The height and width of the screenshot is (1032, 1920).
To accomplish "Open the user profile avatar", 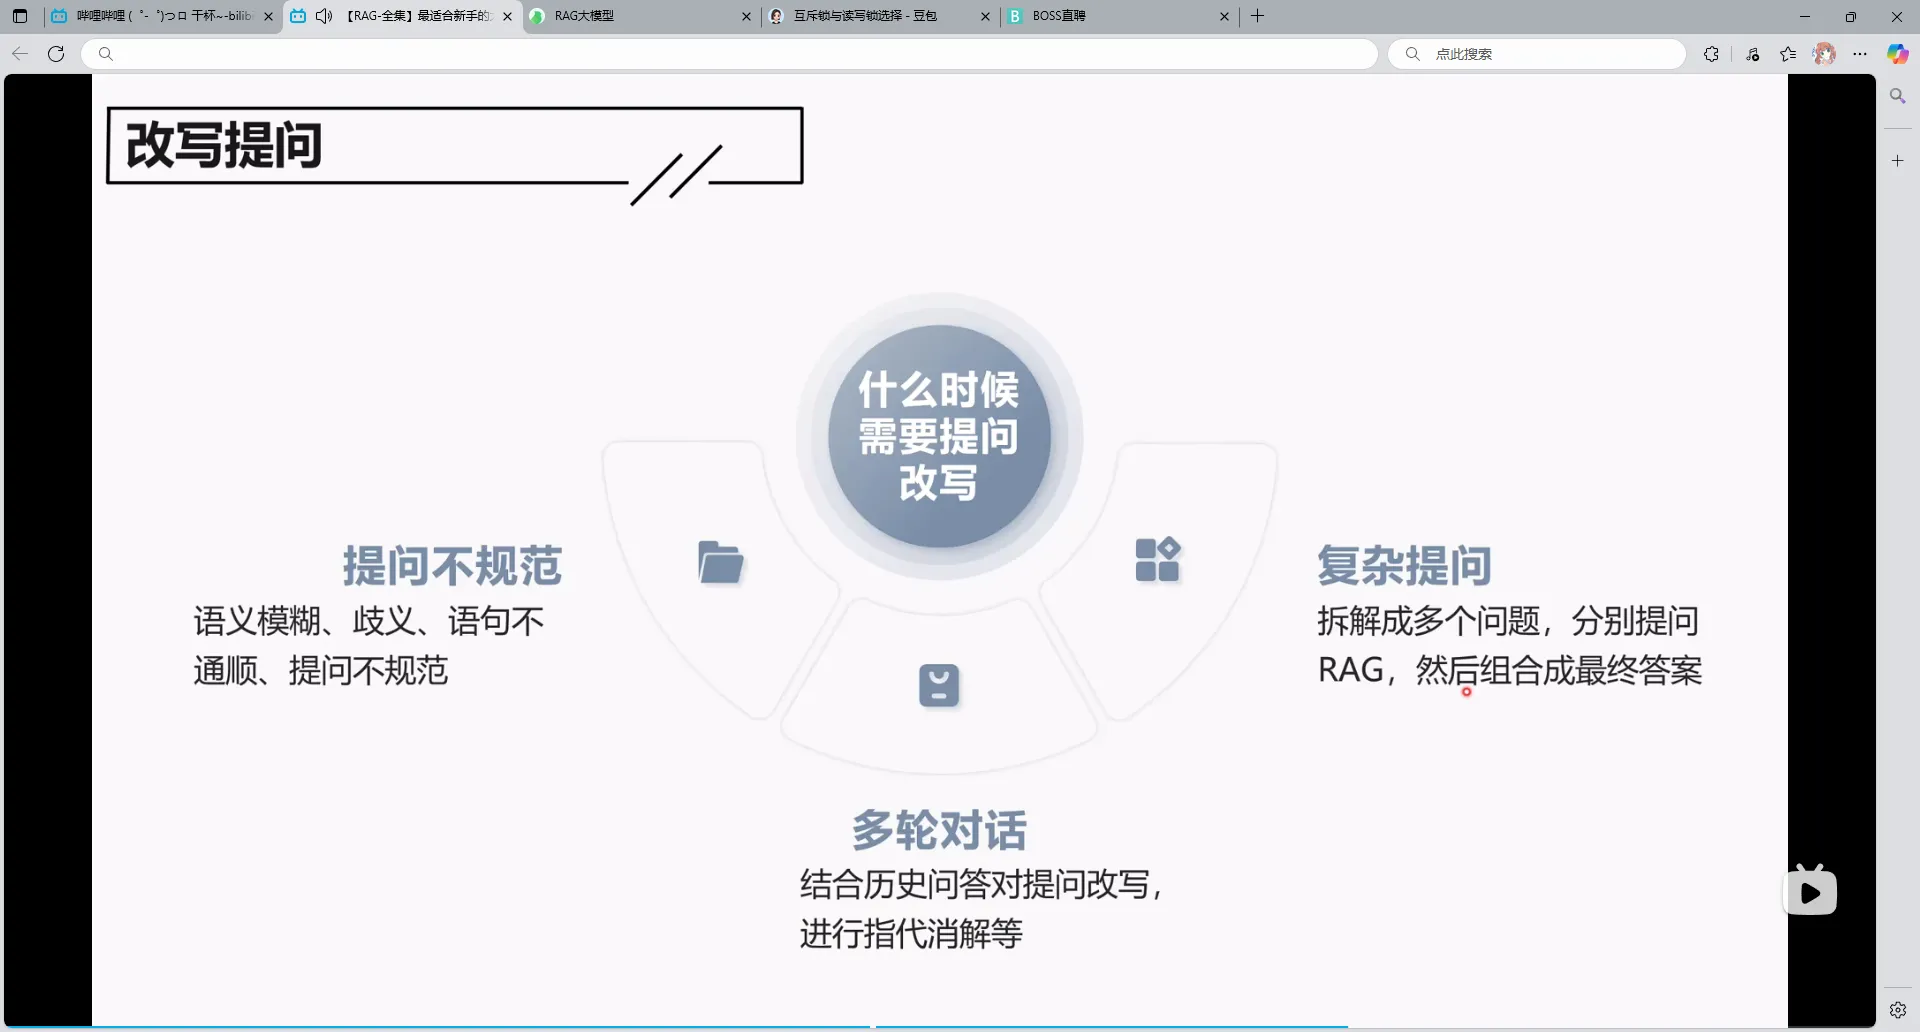I will point(1824,54).
